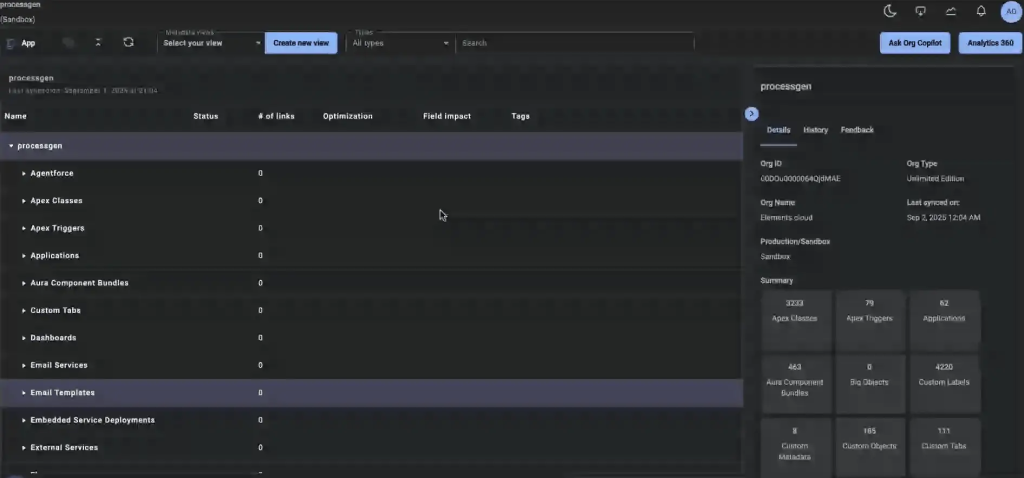1024x478 pixels.
Task: Click the 0 Big Objects summary card
Action: click(870, 384)
